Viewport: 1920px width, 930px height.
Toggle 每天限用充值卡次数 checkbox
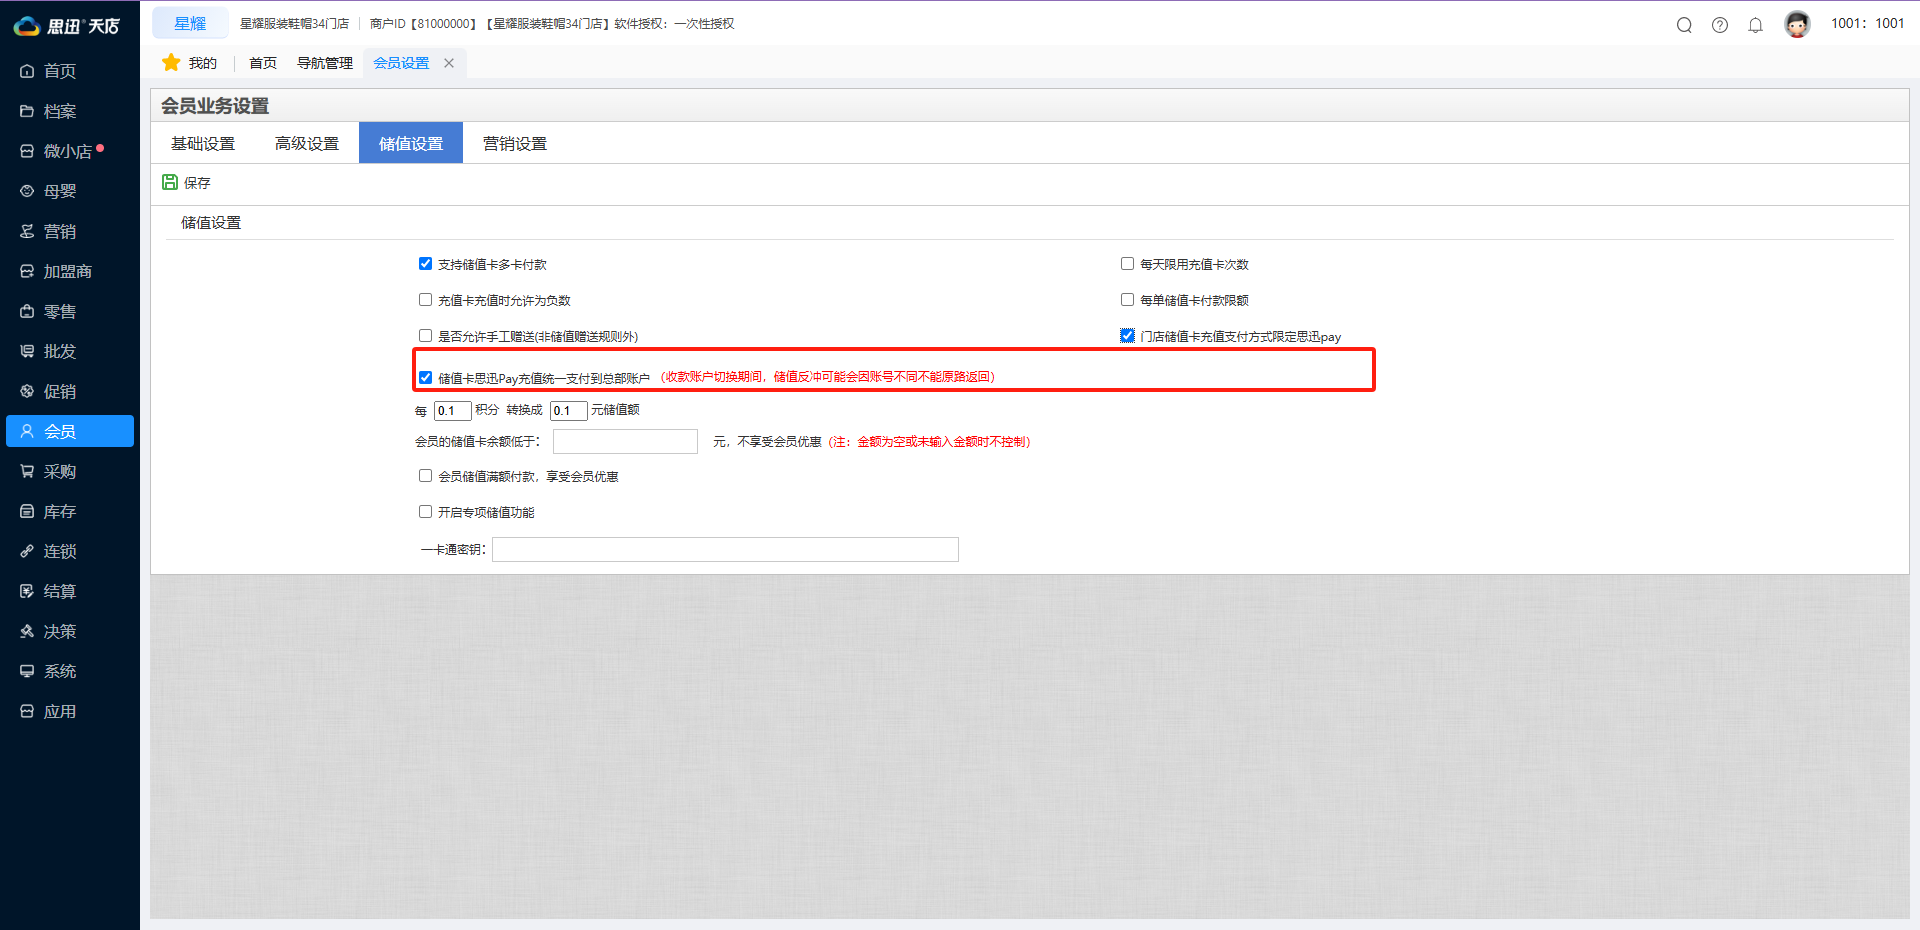pyautogui.click(x=1127, y=264)
